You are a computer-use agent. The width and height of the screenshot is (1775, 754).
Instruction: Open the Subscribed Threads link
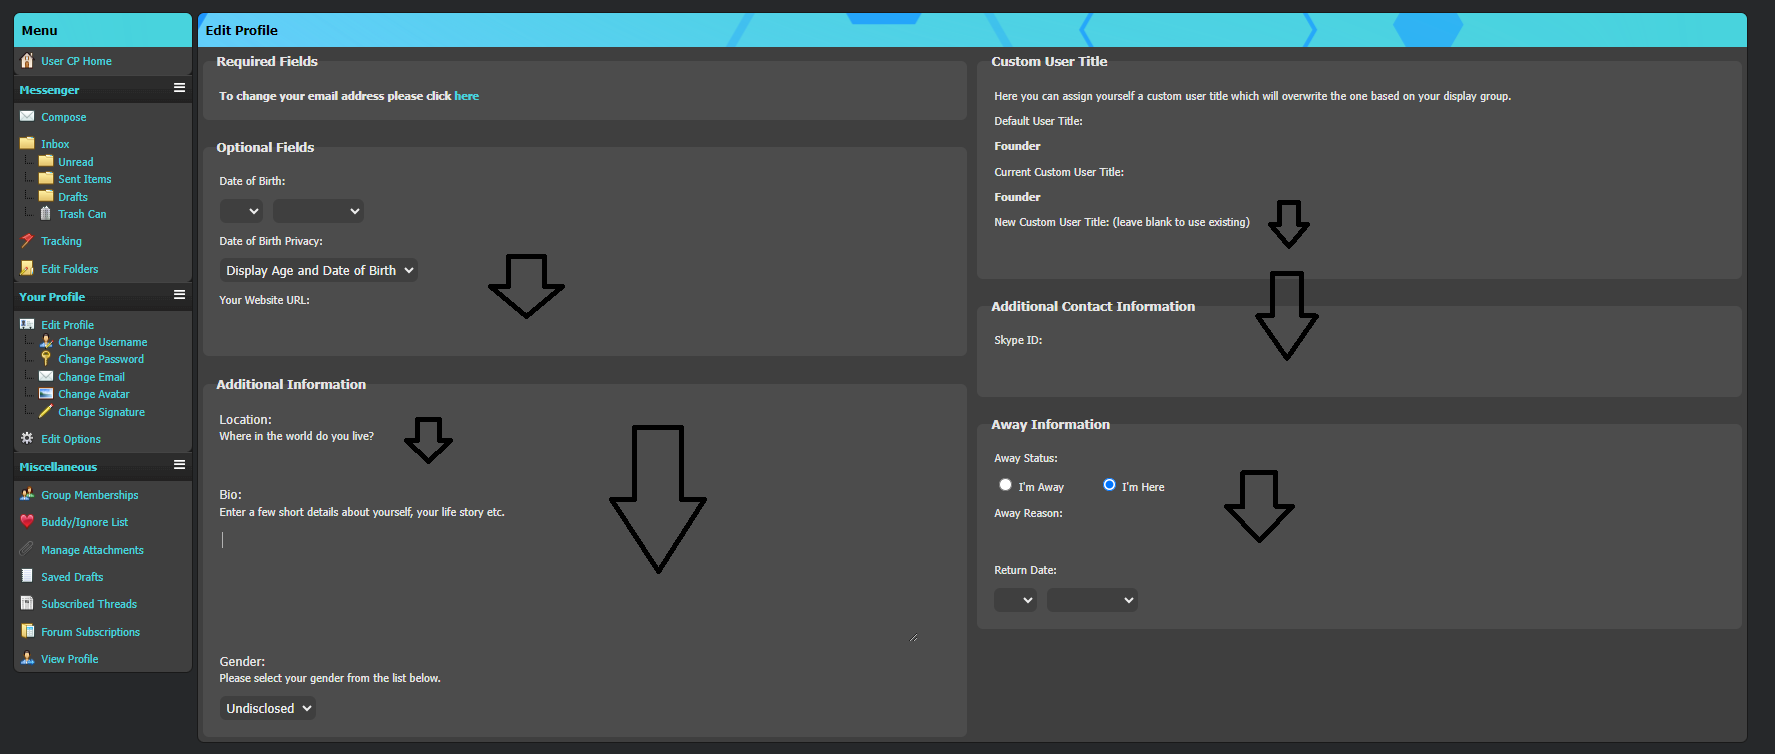coord(89,604)
